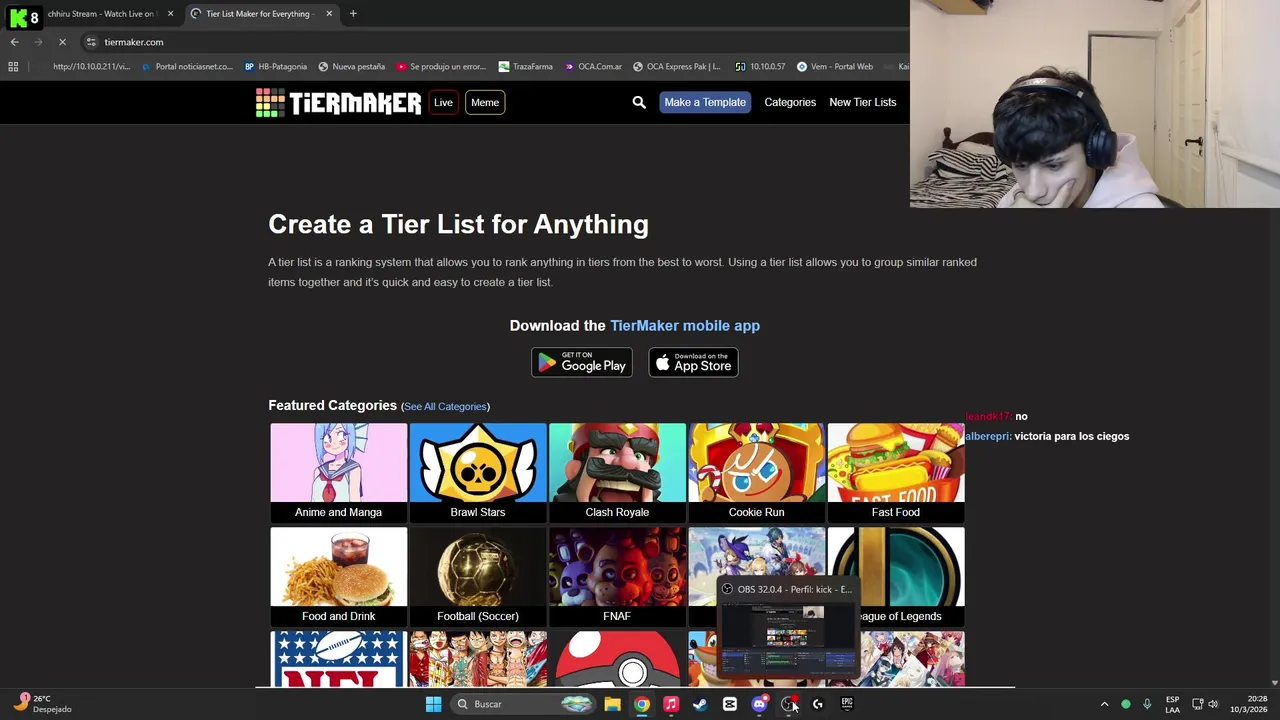
Task: Open the Live menu button
Action: coord(443,102)
